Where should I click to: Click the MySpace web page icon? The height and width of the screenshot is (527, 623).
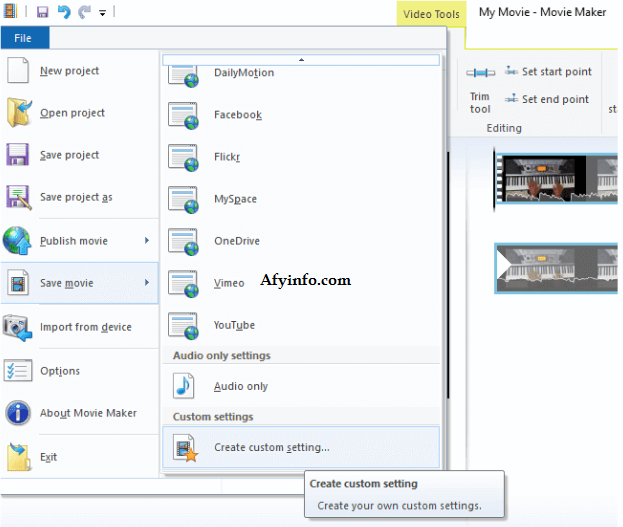(x=183, y=200)
